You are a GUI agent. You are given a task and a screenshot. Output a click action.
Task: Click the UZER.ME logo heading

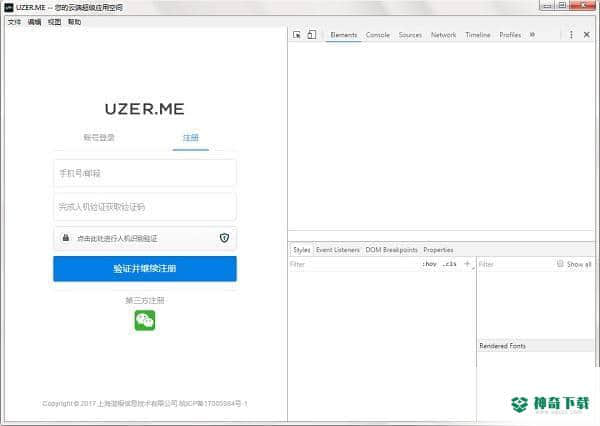(145, 109)
